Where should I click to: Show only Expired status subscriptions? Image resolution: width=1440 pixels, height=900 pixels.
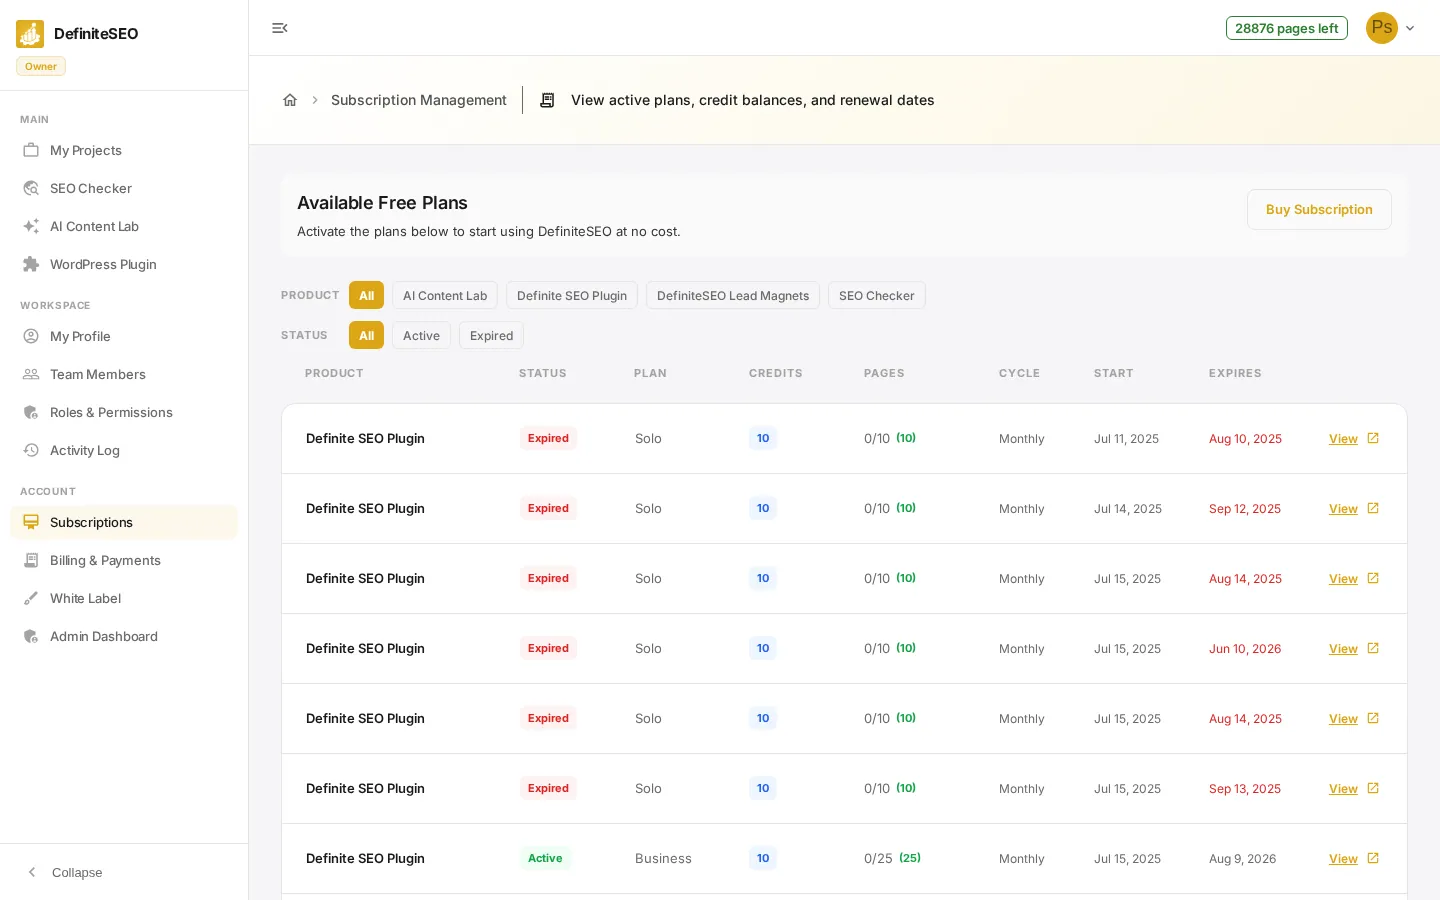[491, 335]
